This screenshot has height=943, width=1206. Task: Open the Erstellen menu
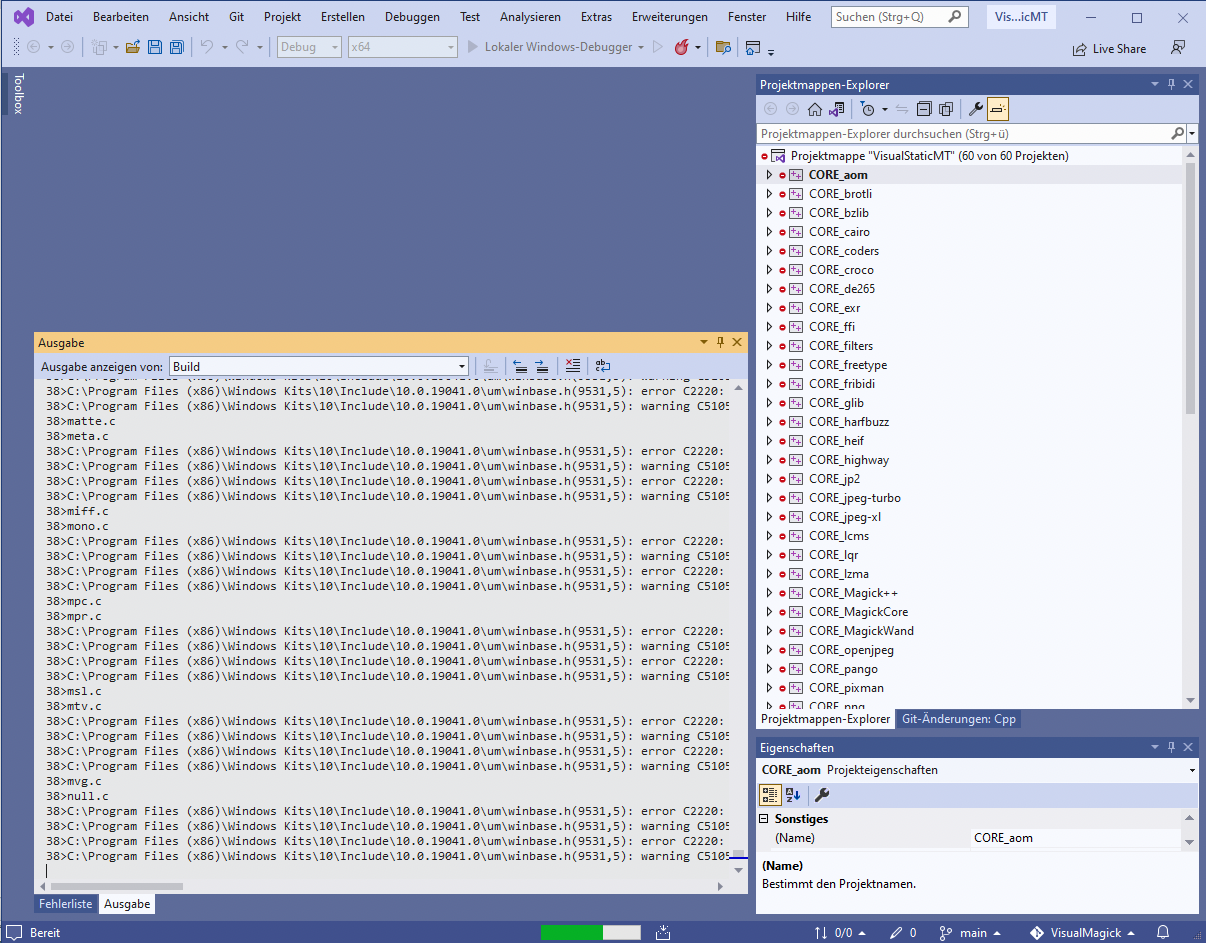[x=343, y=17]
